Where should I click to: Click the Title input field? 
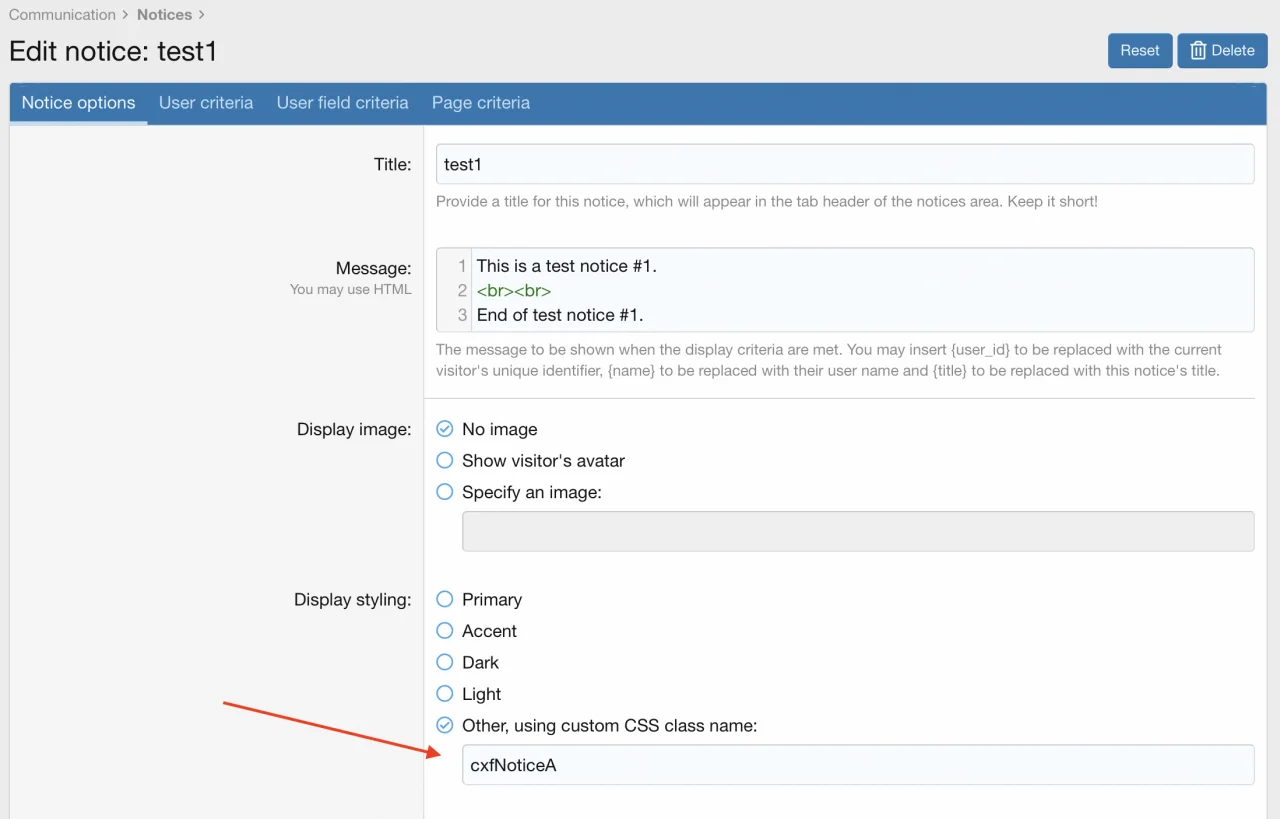coord(845,164)
